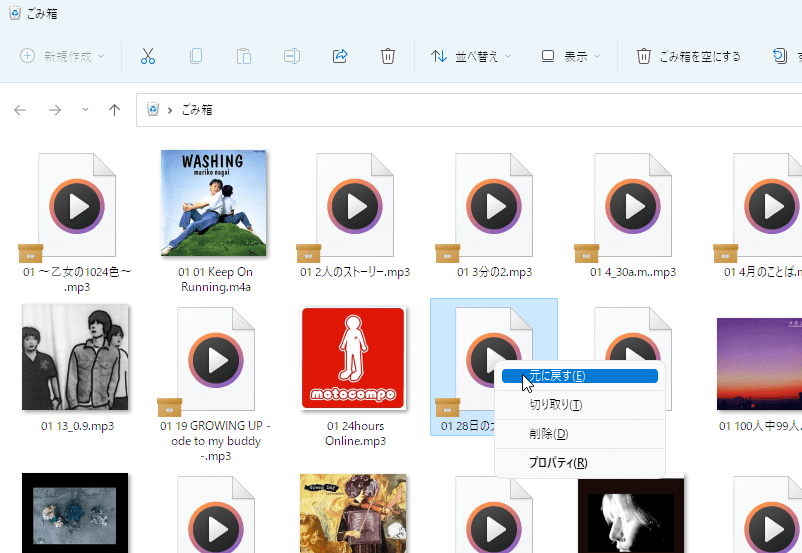Click the Share icon in toolbar
This screenshot has height=553, width=802.
(x=340, y=56)
